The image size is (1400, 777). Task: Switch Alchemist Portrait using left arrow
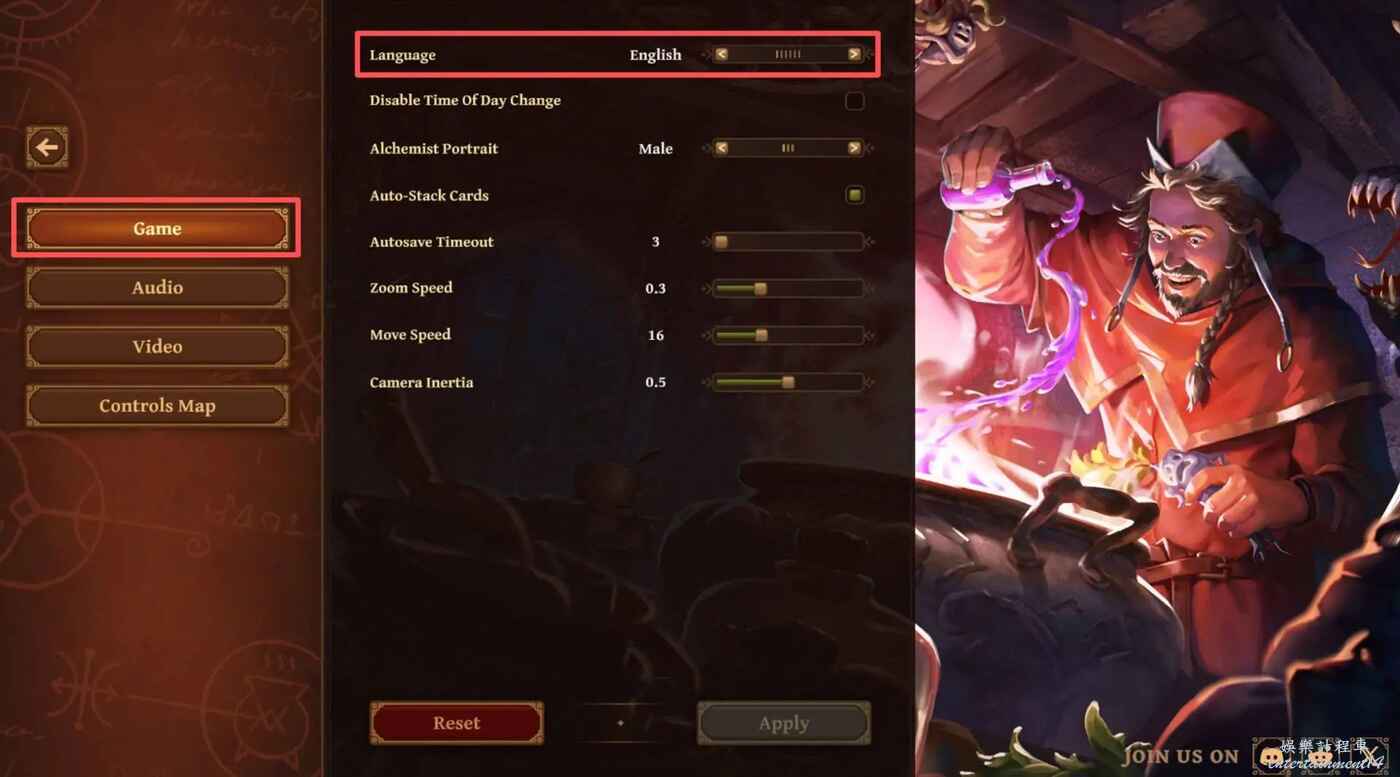pyautogui.click(x=721, y=148)
